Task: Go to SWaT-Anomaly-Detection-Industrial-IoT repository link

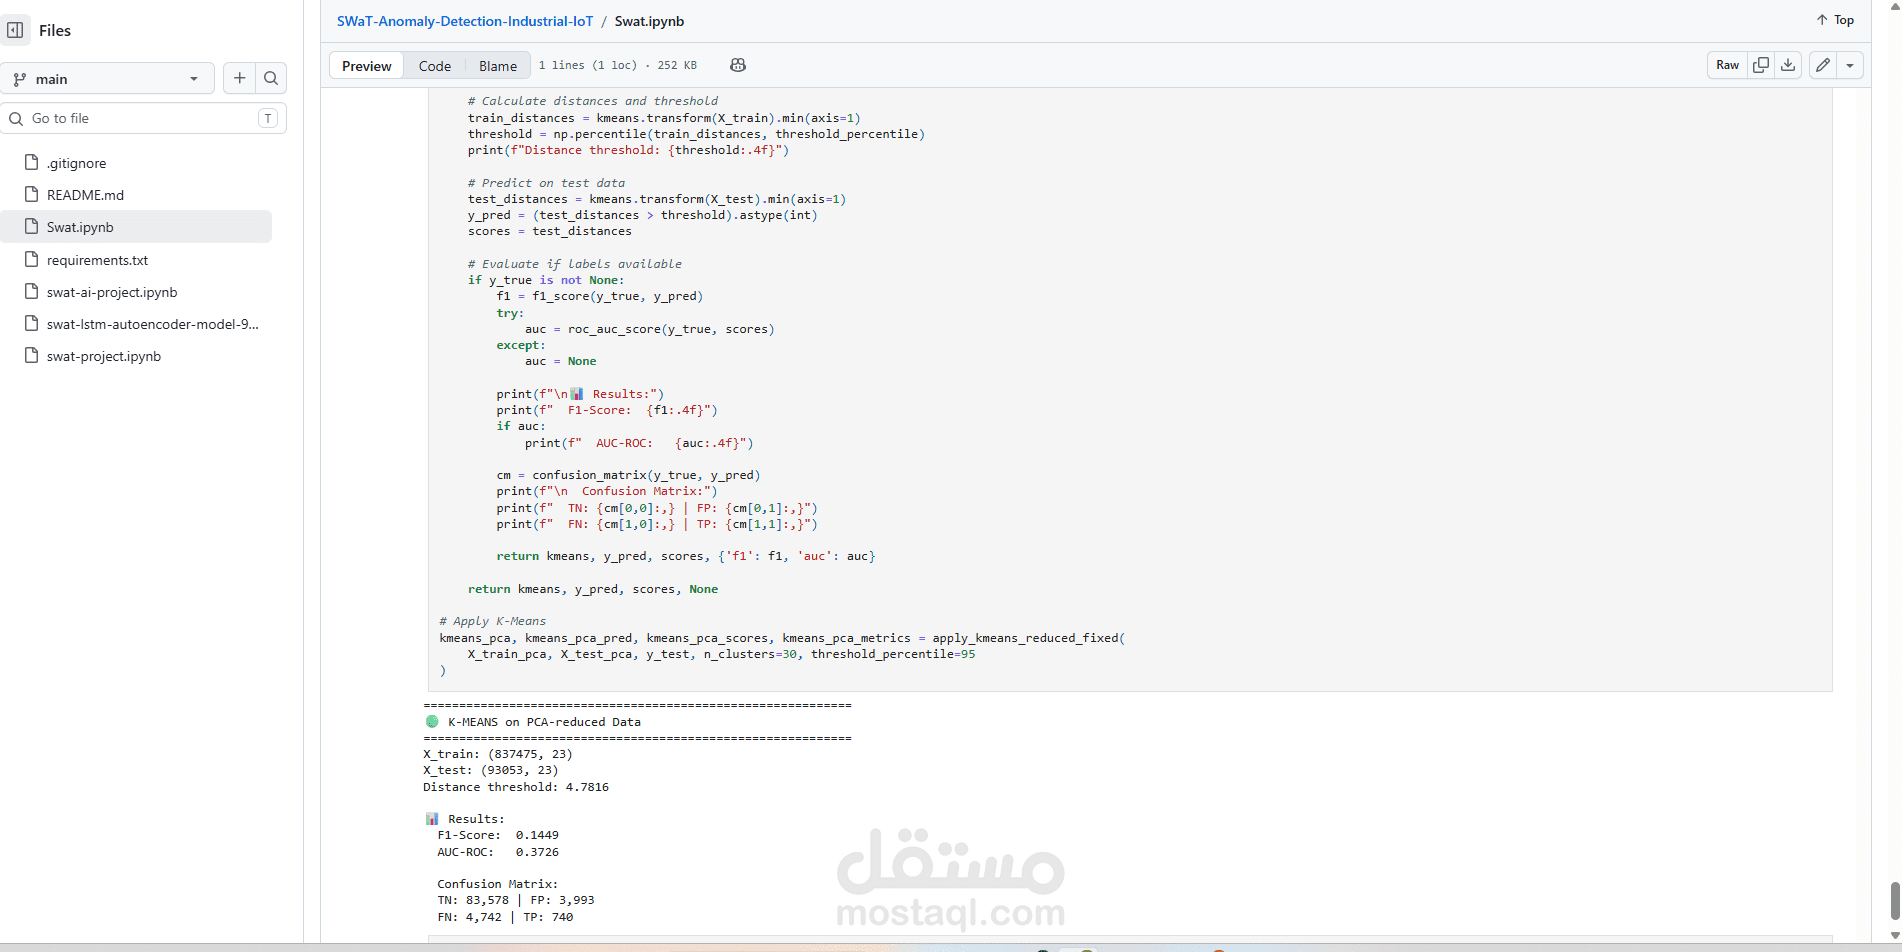Action: point(465,21)
